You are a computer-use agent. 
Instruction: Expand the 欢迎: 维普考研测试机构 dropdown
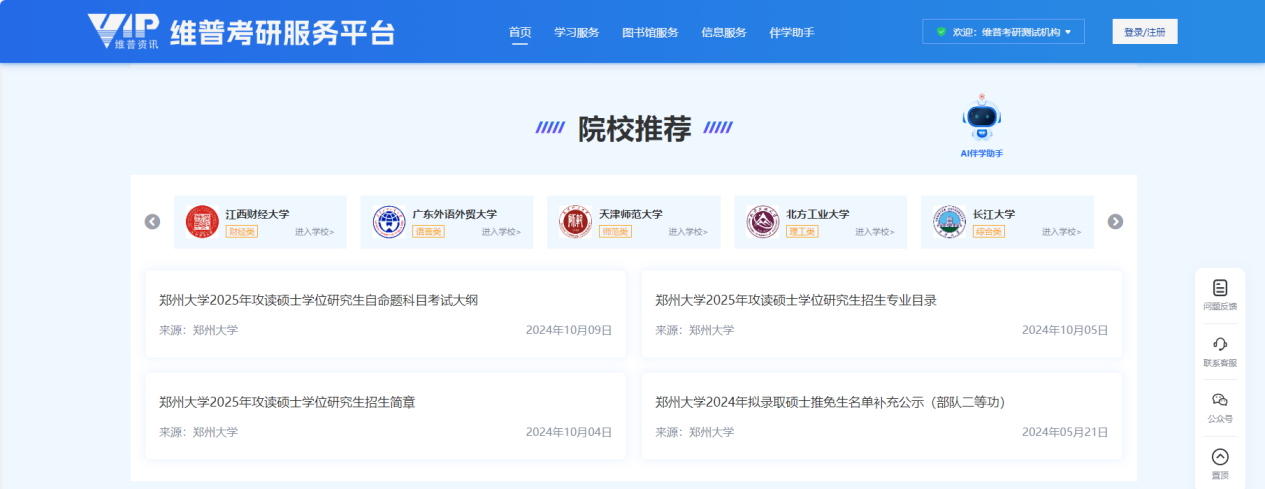[x=1002, y=32]
